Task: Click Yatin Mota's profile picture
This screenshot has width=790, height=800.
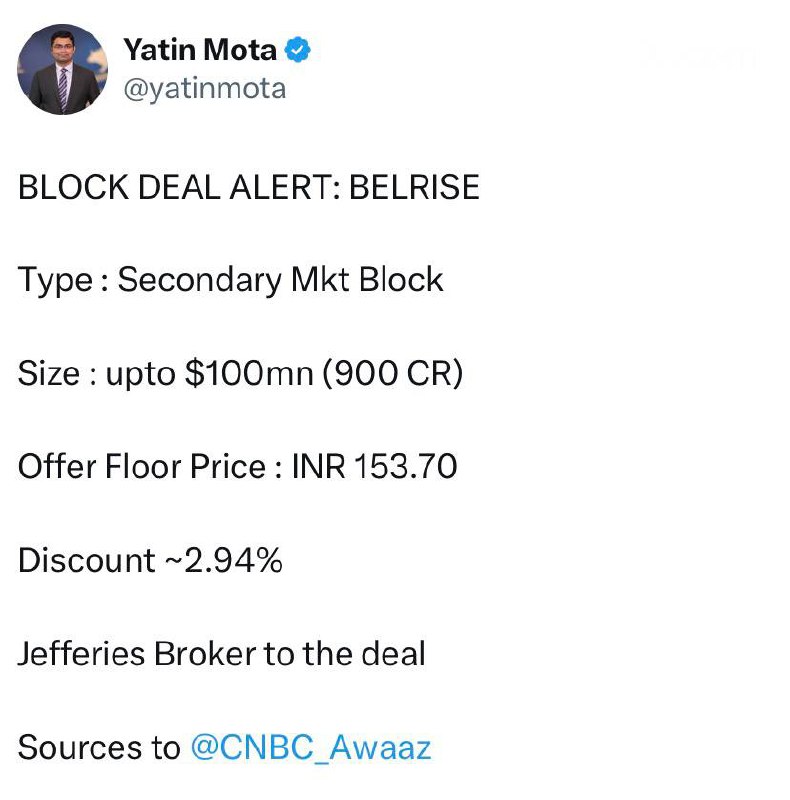Action: pyautogui.click(x=62, y=69)
